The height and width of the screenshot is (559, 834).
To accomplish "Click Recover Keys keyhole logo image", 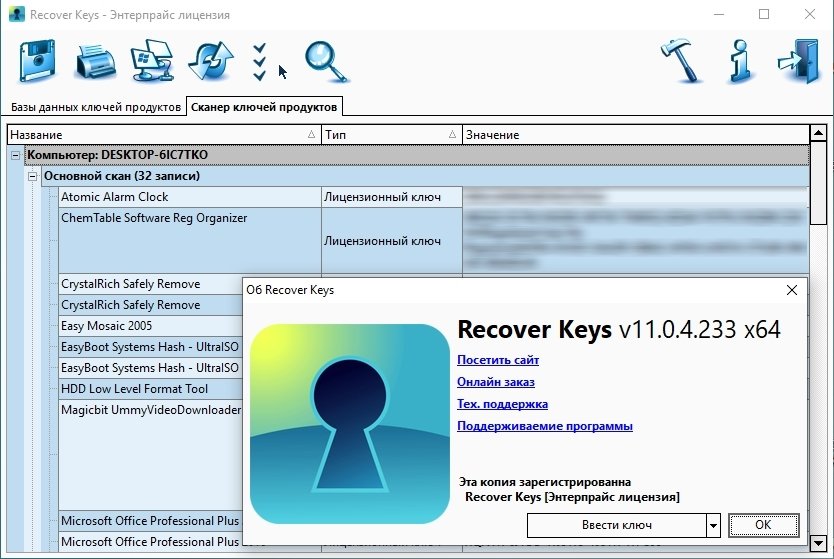I will [x=349, y=424].
